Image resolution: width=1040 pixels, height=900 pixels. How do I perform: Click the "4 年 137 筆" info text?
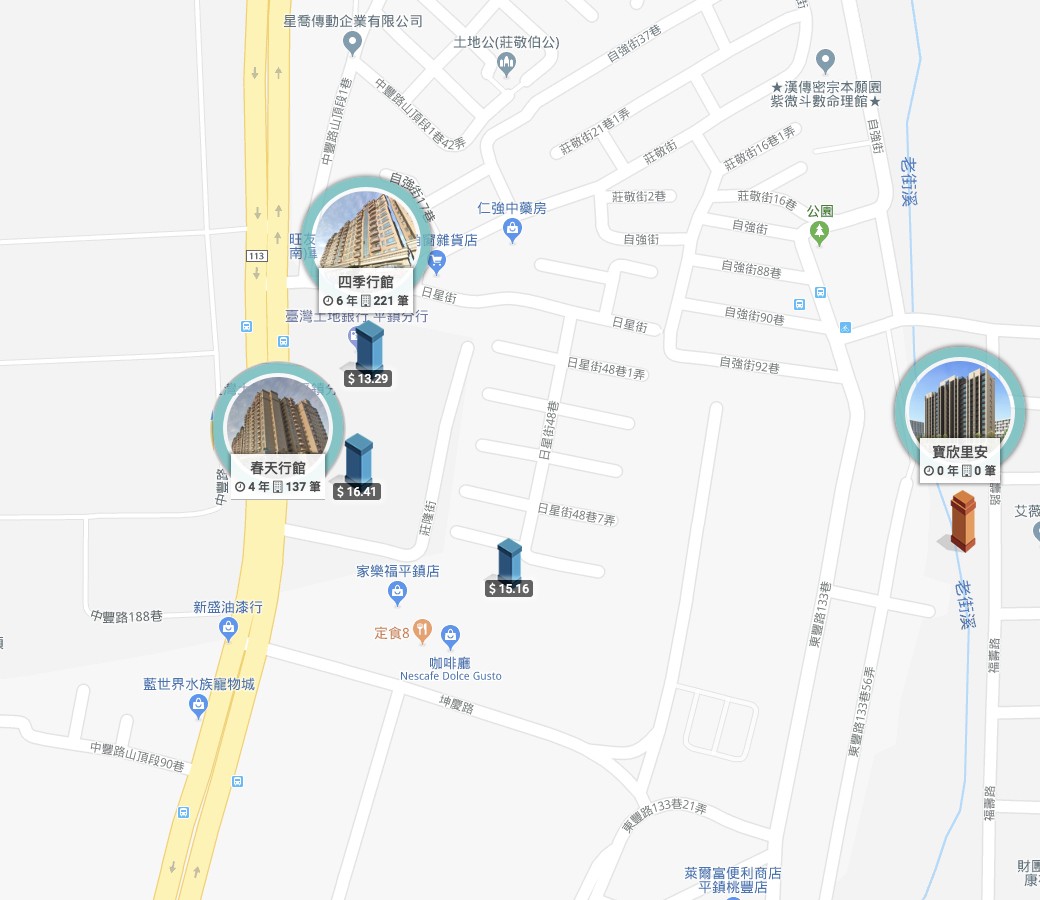click(x=278, y=487)
